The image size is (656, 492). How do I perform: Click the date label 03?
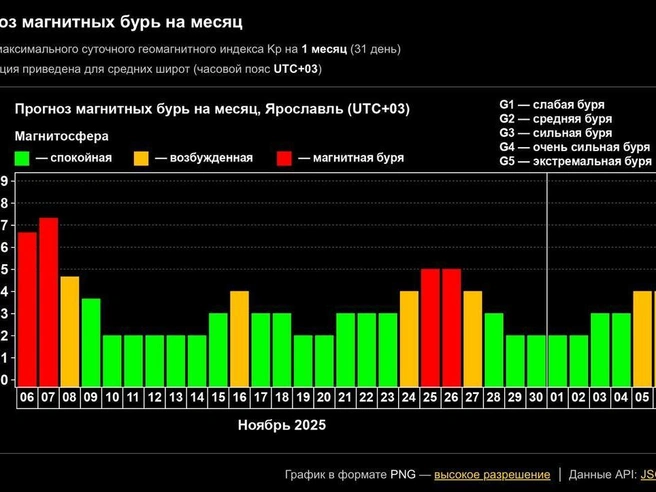tap(600, 397)
